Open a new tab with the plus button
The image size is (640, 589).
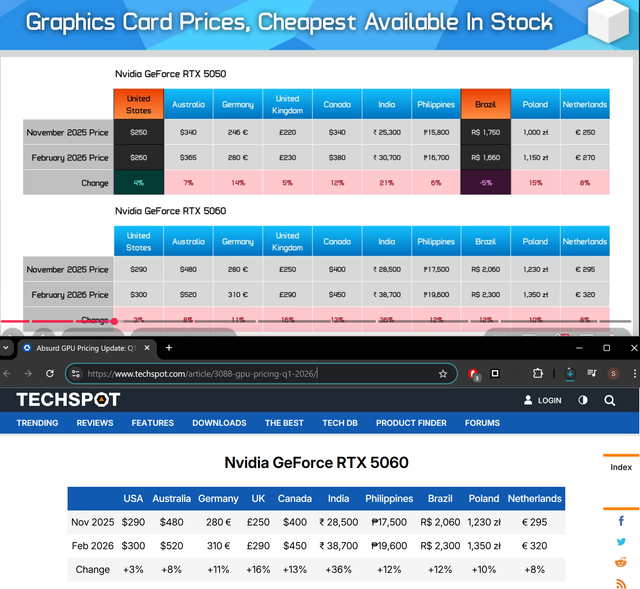point(169,348)
